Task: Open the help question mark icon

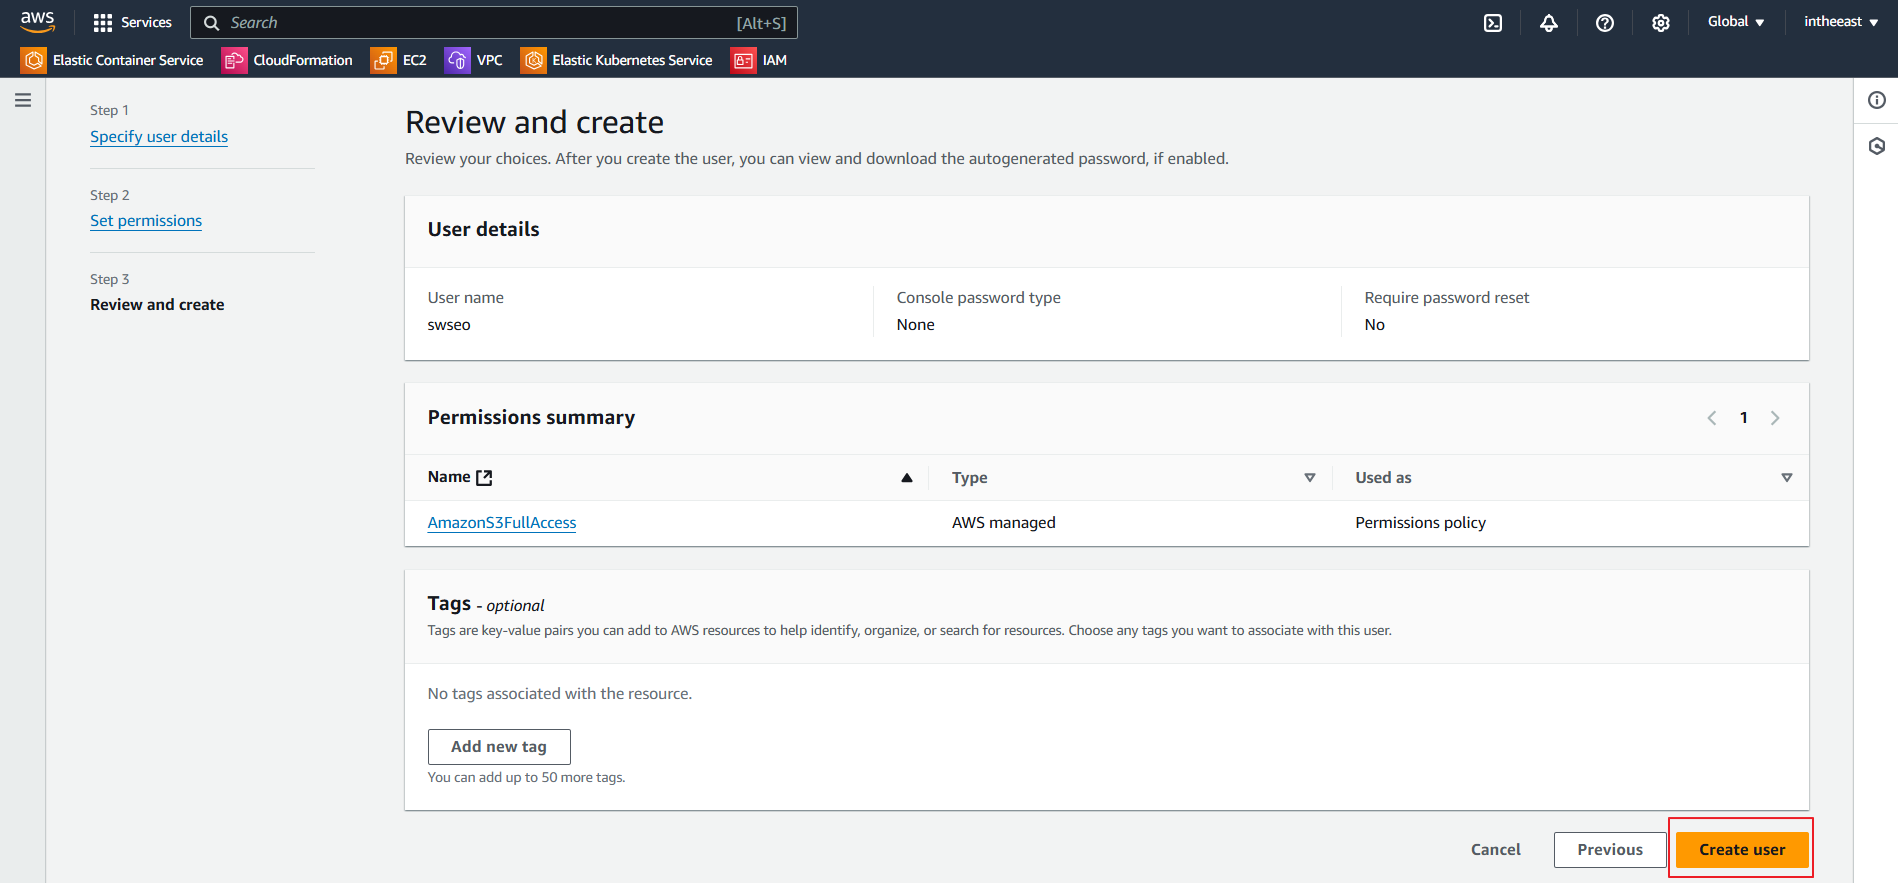Action: click(1604, 22)
